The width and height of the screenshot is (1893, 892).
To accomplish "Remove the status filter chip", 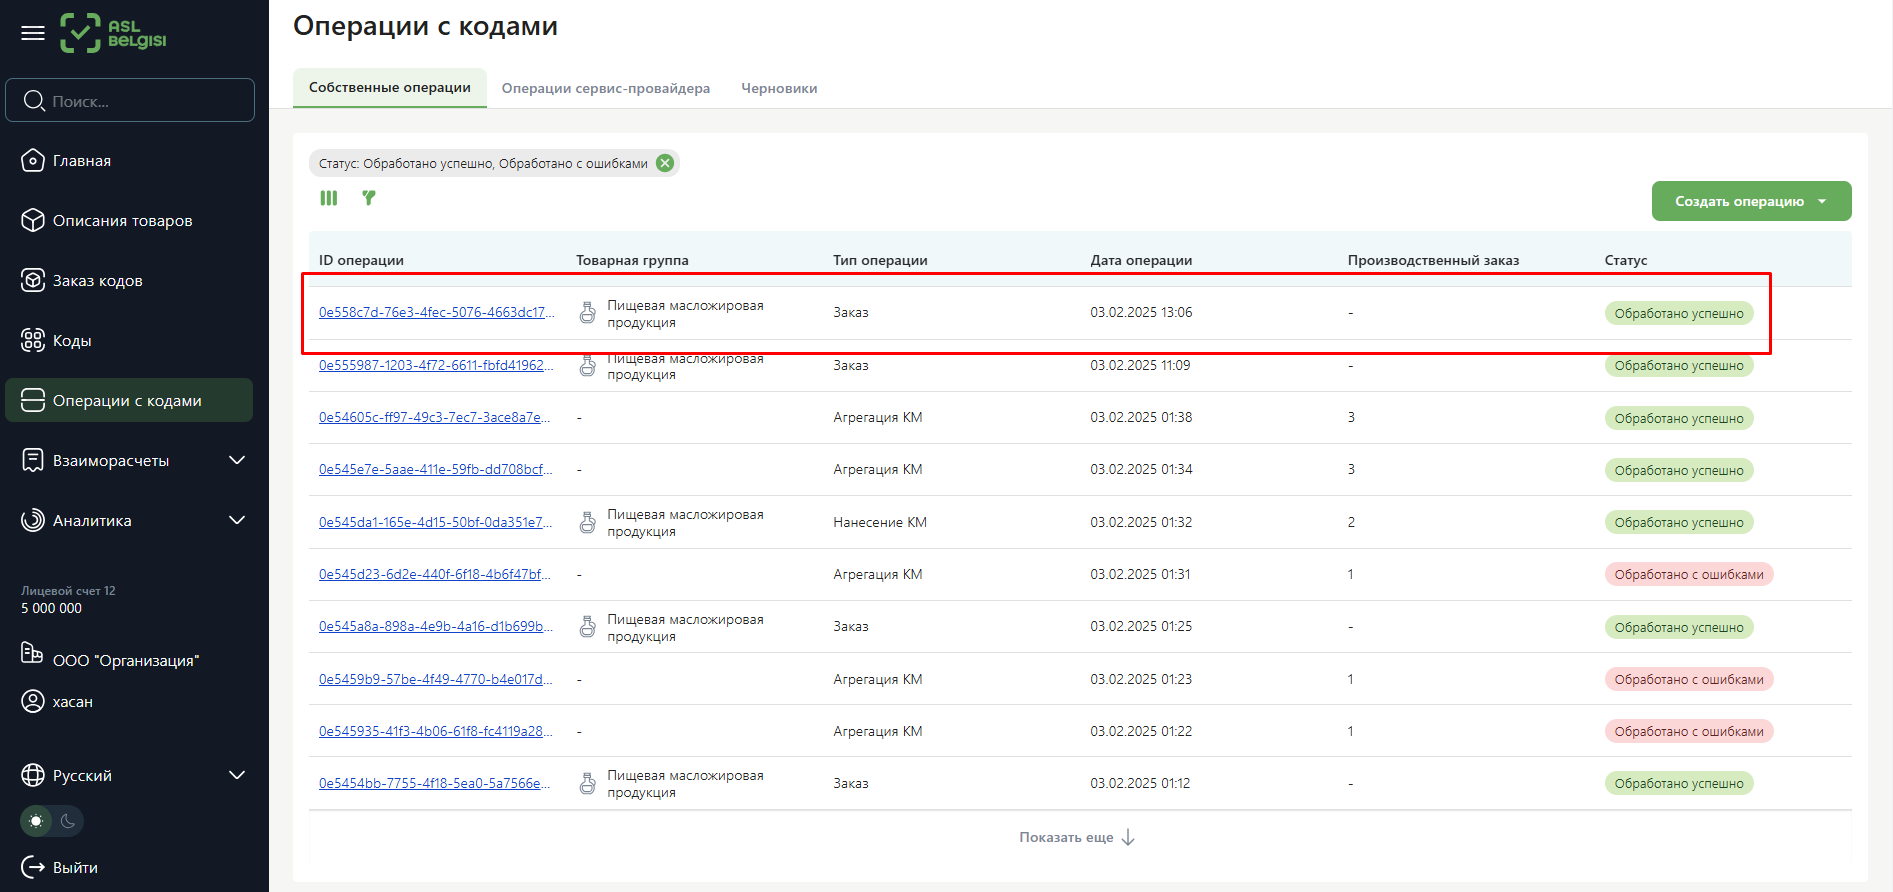I will 665,163.
